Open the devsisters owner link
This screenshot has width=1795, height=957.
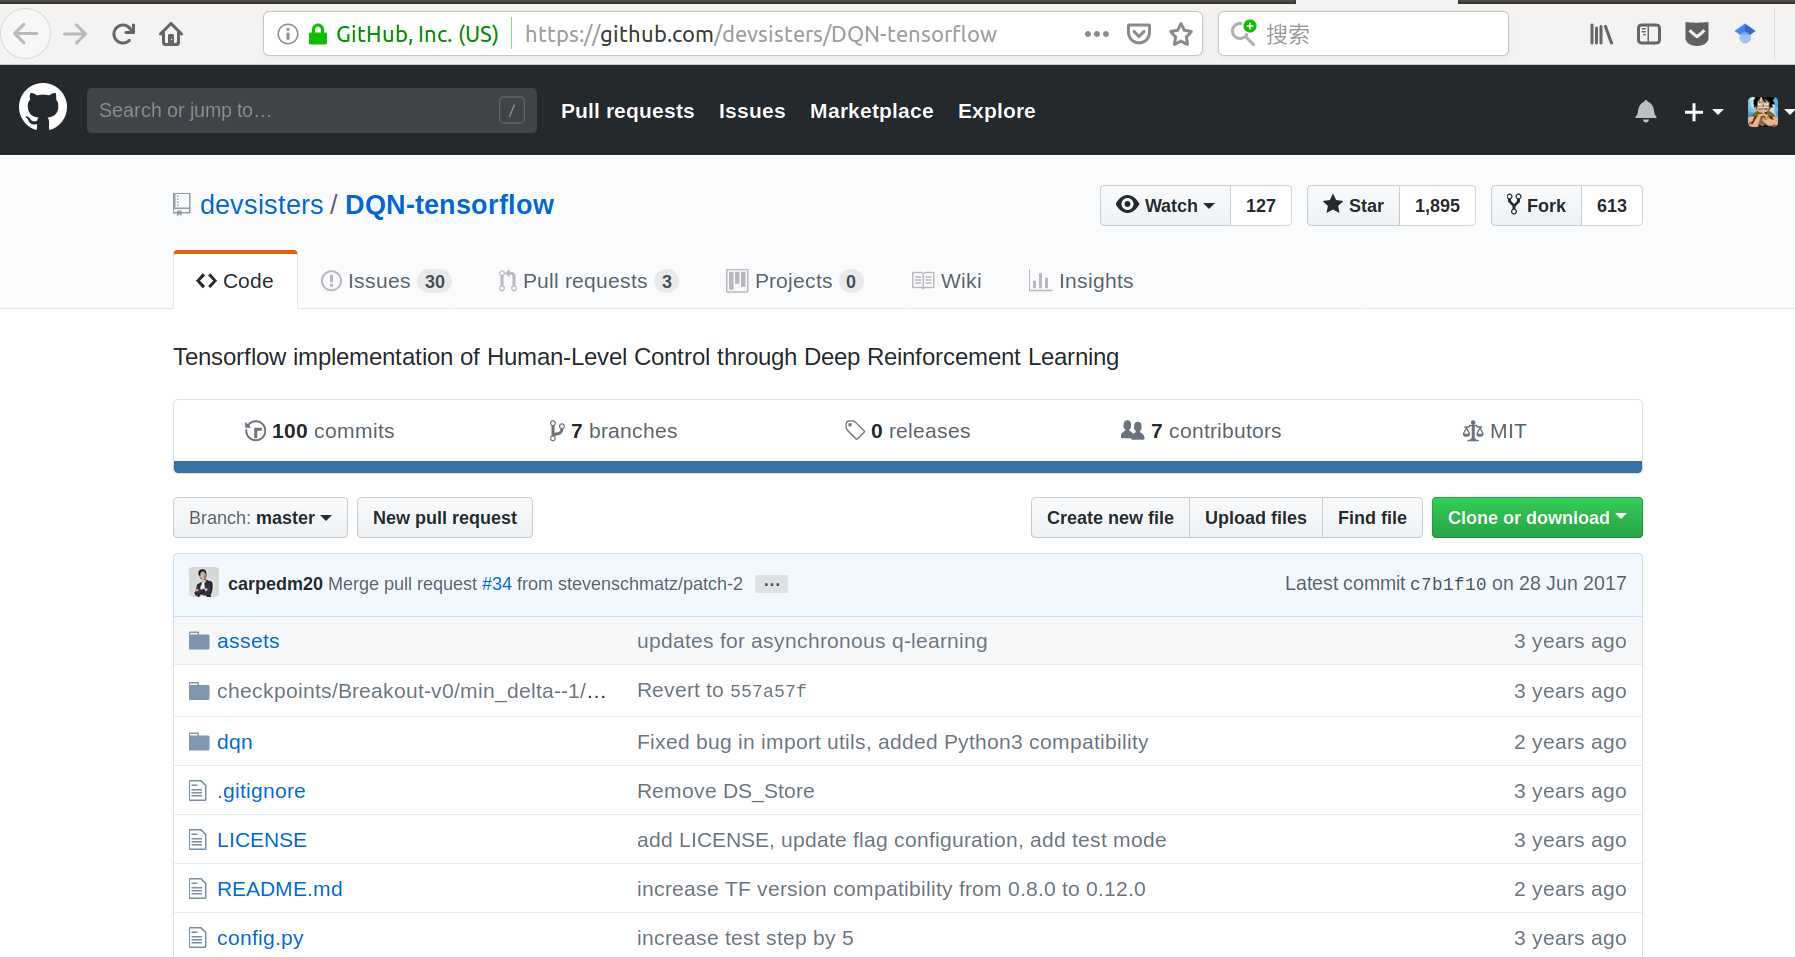coord(262,204)
